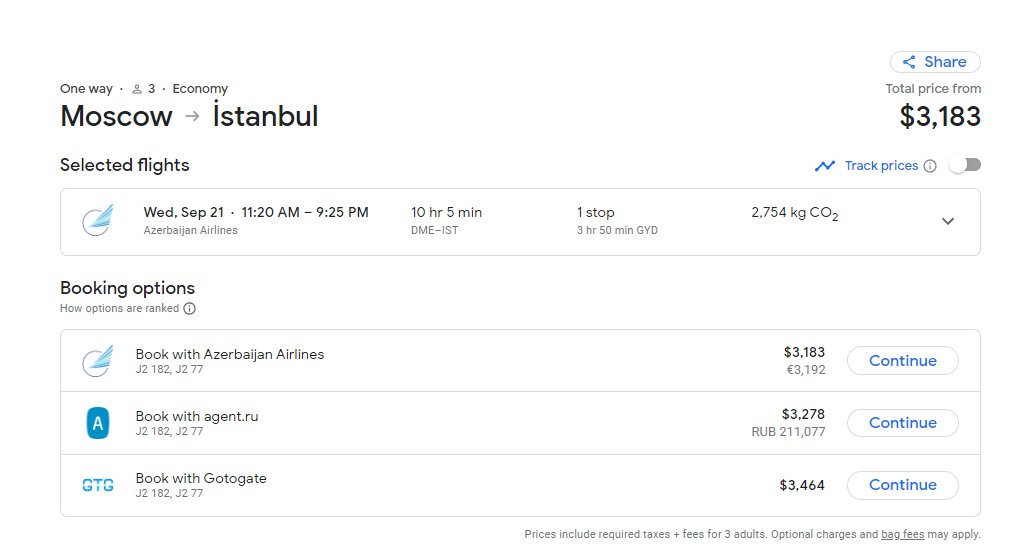This screenshot has width=1030, height=560.
Task: Click the agent.ru logo icon
Action: 98,423
